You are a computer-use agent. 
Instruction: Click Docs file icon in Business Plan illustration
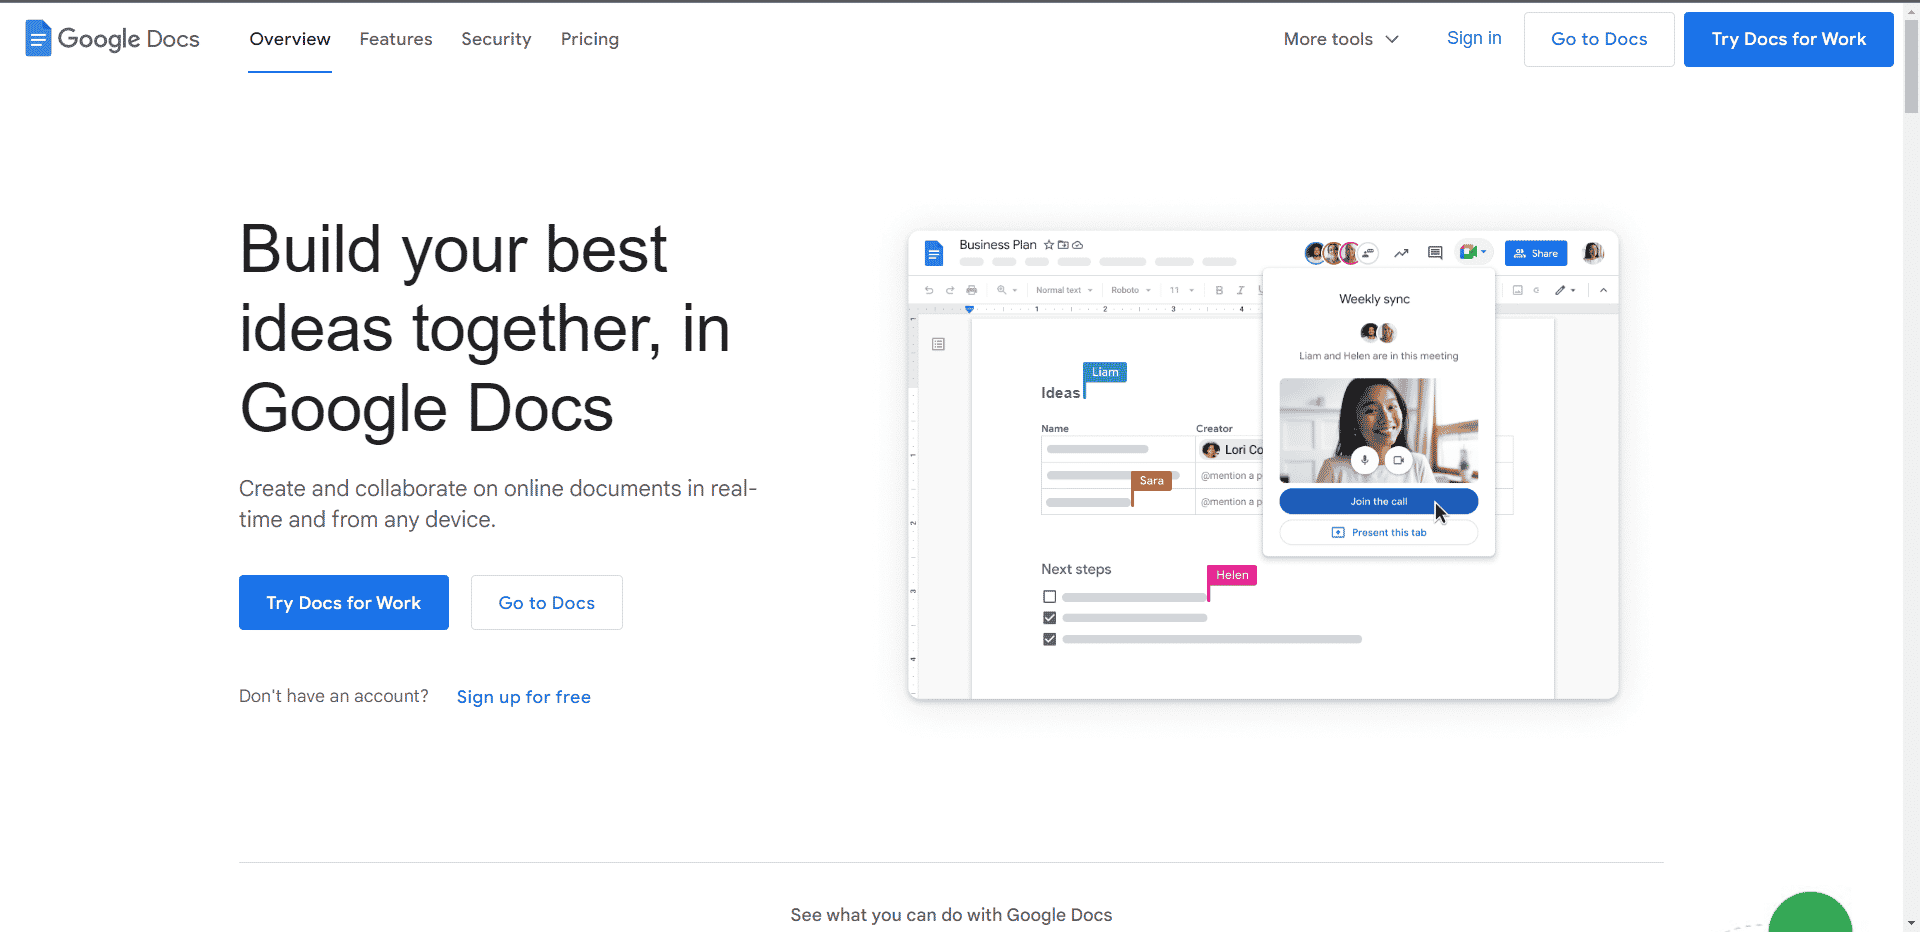click(934, 253)
